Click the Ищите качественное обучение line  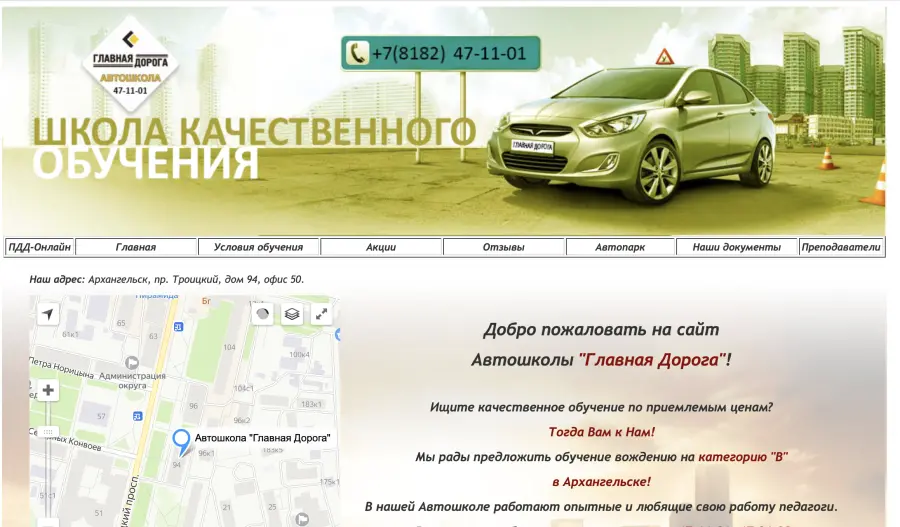tap(601, 407)
